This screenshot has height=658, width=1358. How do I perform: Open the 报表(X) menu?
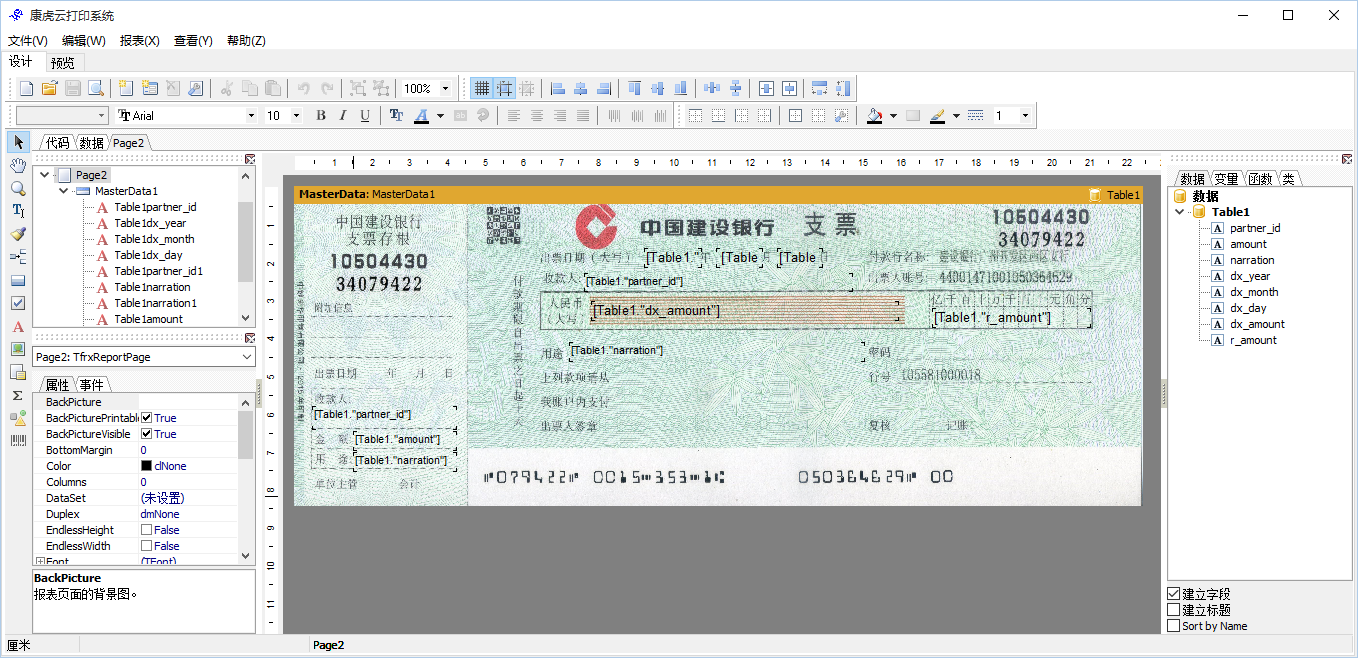click(140, 41)
